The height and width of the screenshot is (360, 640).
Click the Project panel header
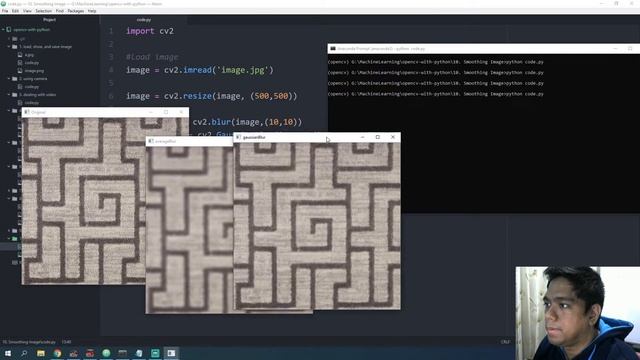point(49,20)
